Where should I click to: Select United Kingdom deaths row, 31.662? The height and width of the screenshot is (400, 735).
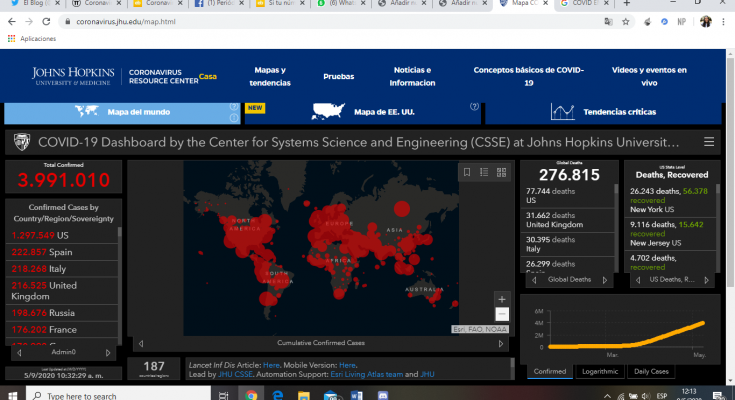coord(567,220)
